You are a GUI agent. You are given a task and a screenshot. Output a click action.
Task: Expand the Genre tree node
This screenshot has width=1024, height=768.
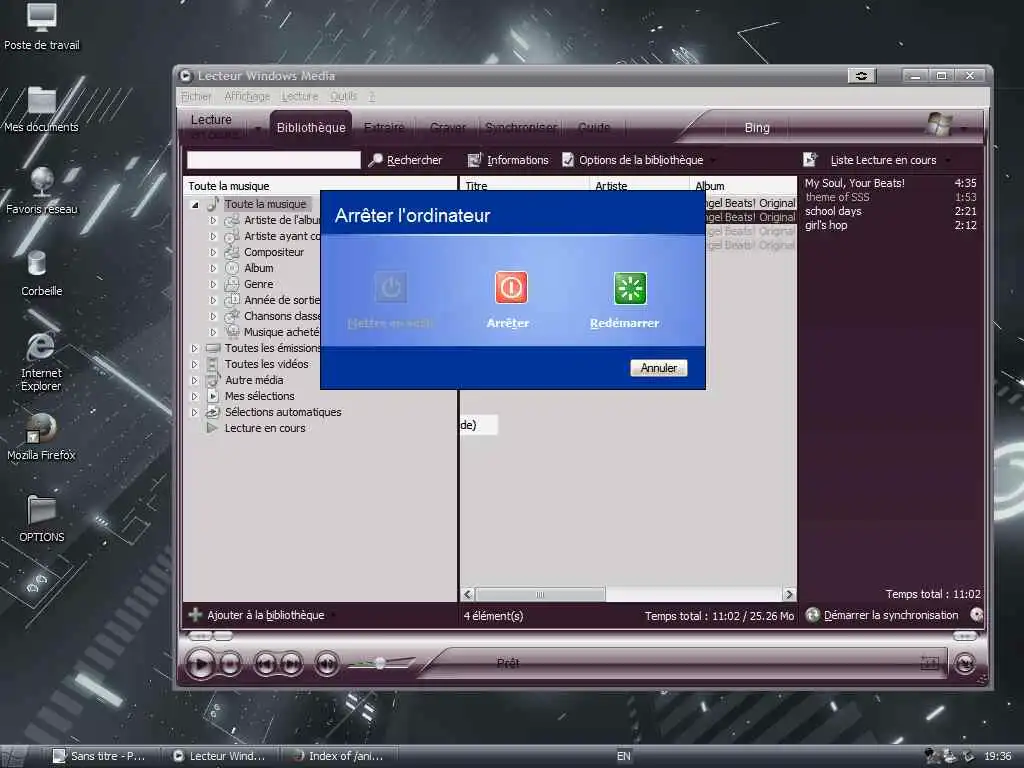coord(213,284)
